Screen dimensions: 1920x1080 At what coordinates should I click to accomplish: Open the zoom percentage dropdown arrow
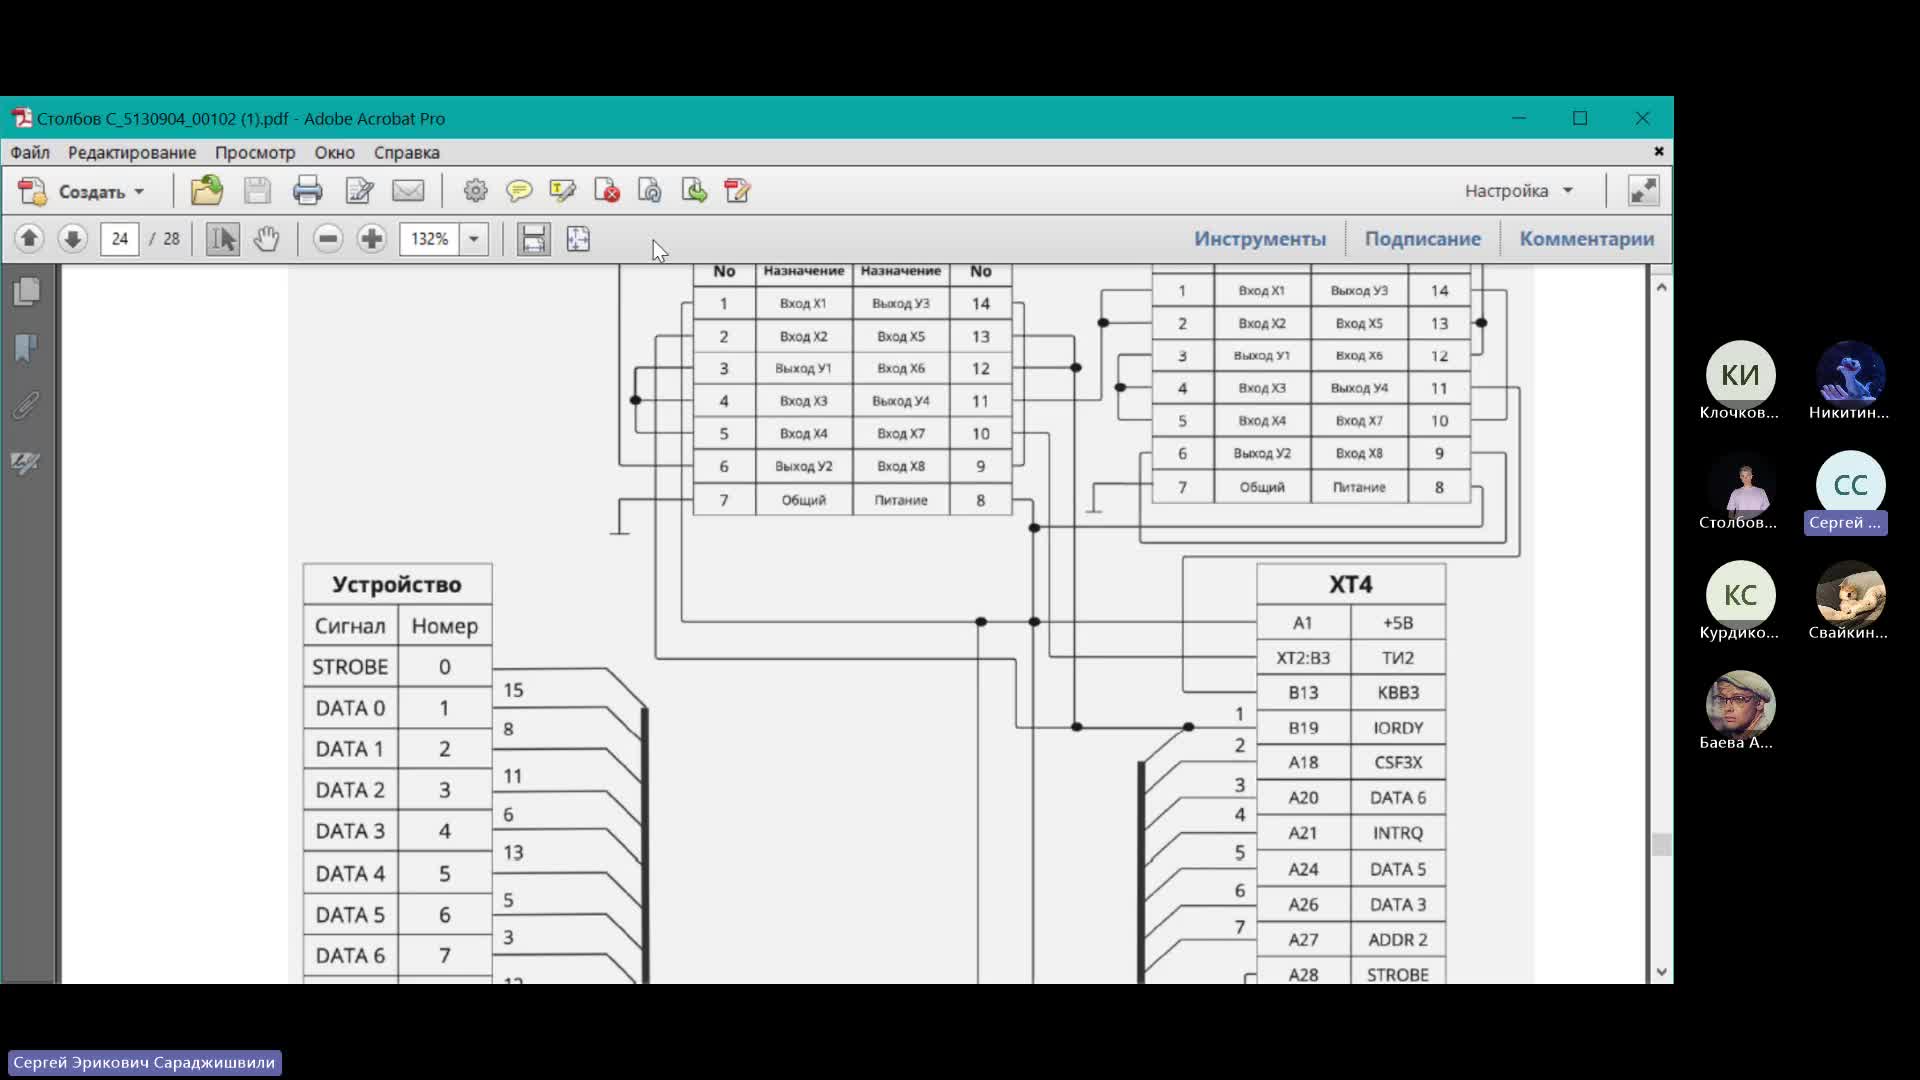click(x=474, y=239)
